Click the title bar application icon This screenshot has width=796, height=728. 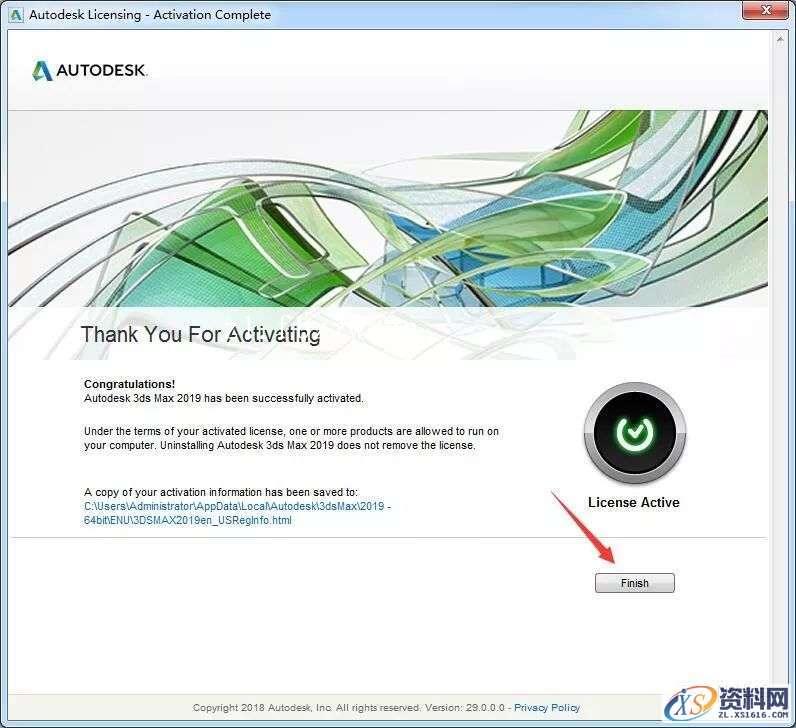[15, 15]
